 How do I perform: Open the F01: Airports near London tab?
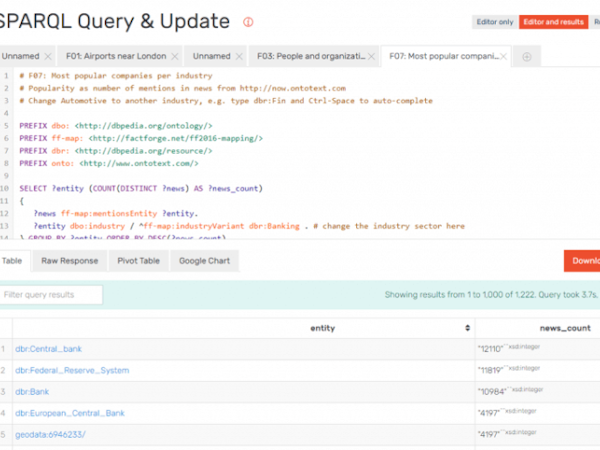pos(116,56)
